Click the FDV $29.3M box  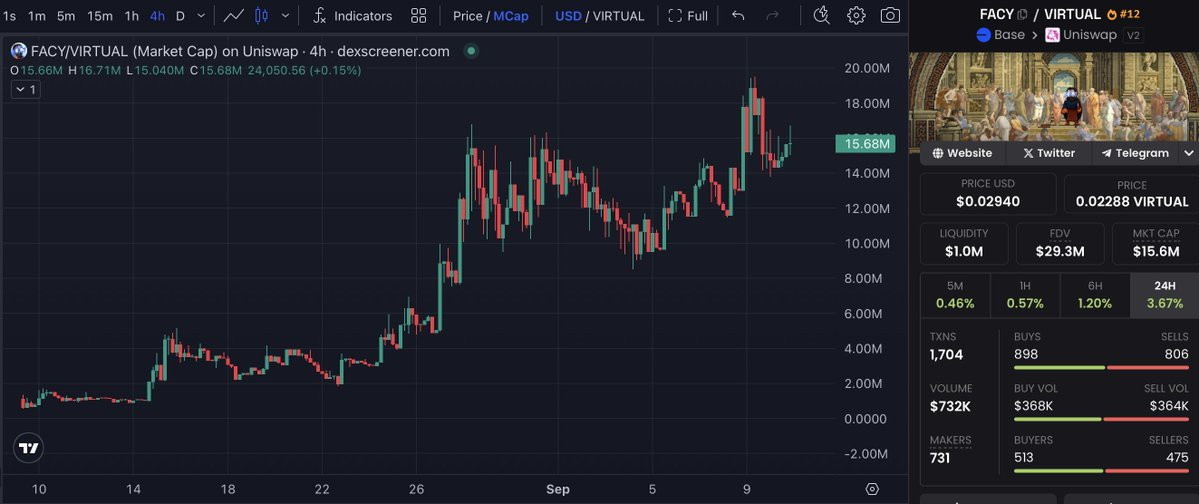pyautogui.click(x=1060, y=243)
